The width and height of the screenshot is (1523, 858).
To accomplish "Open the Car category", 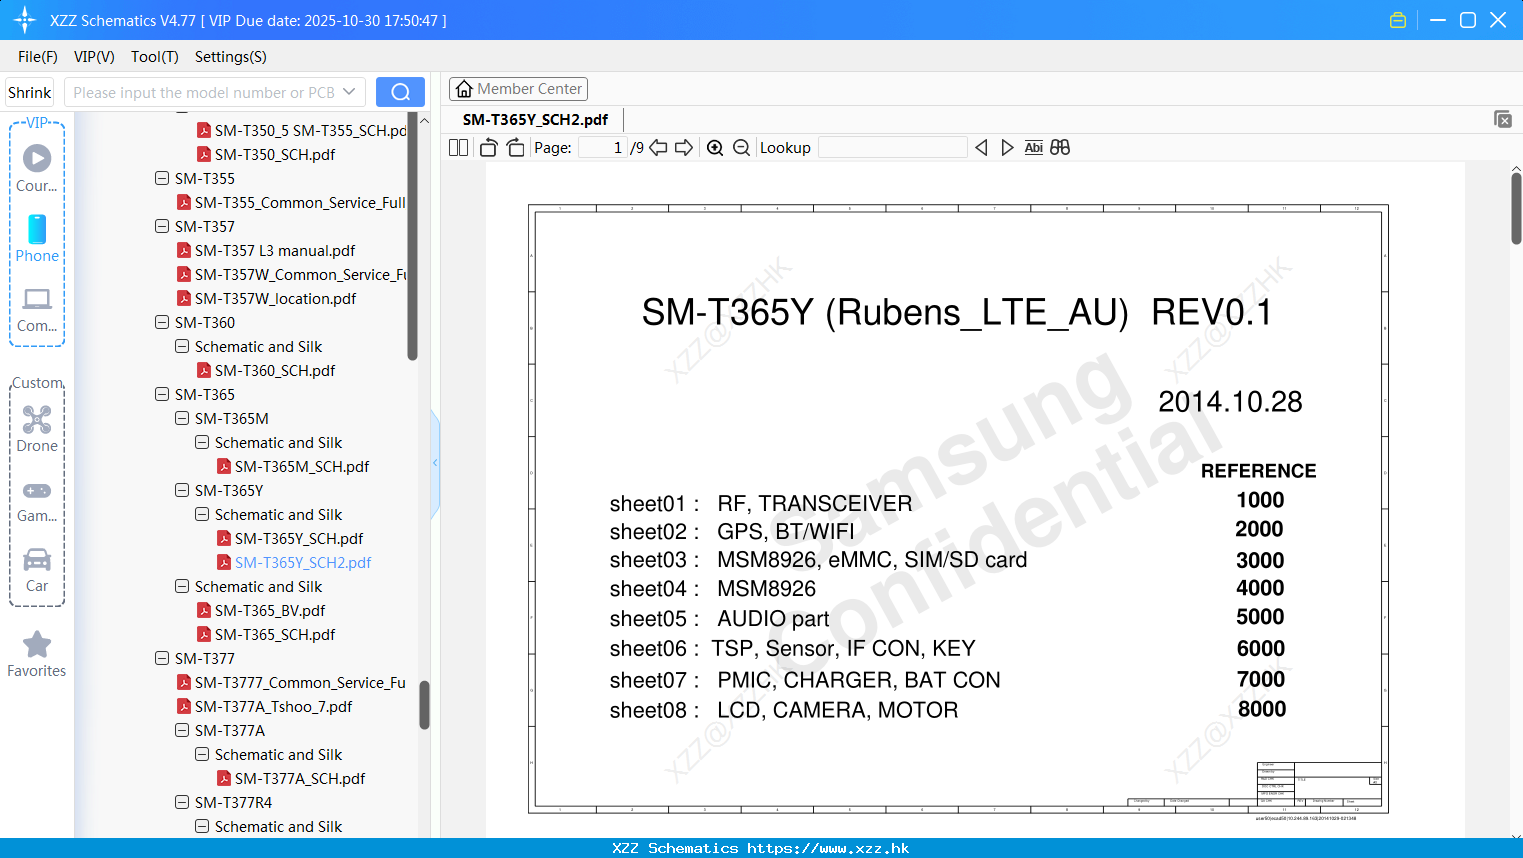I will point(37,570).
